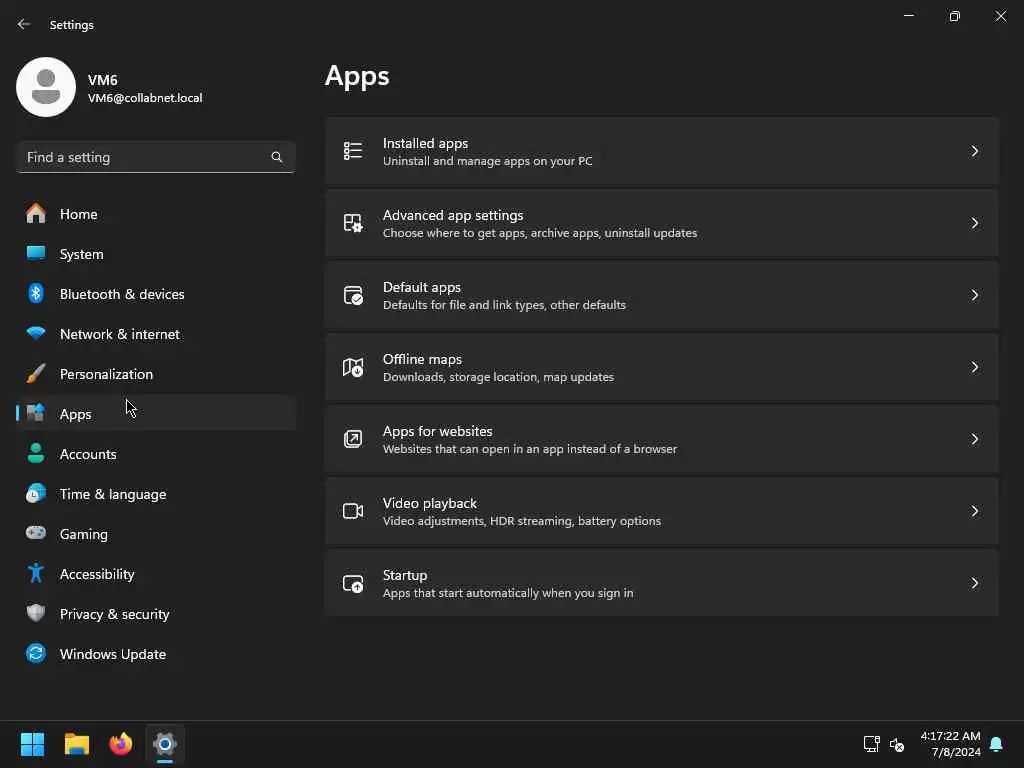Click the Installed apps list icon
The image size is (1024, 768).
pyautogui.click(x=353, y=151)
